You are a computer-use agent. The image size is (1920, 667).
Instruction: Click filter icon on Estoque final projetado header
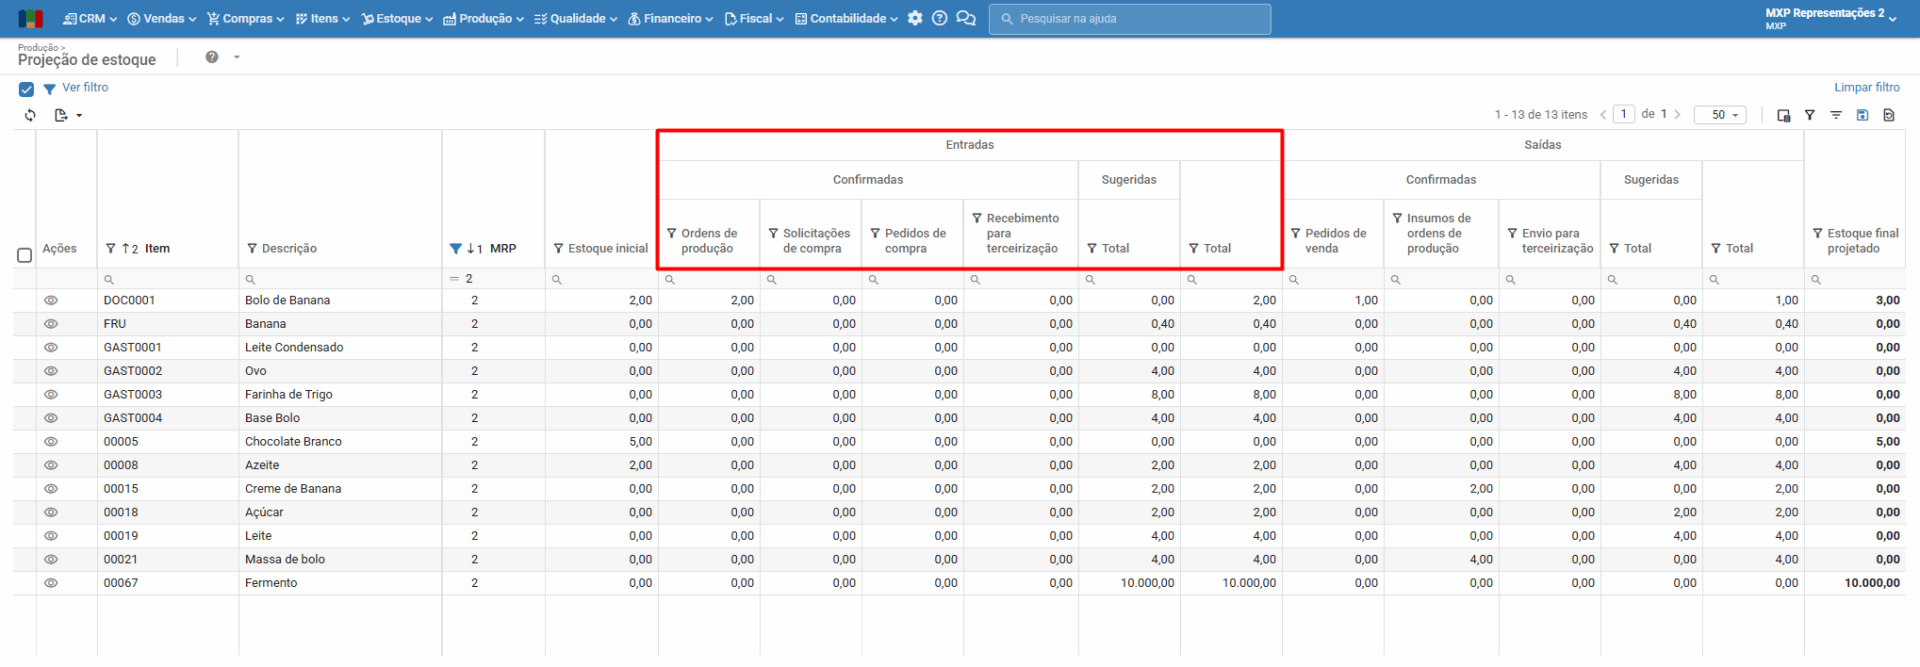(x=1818, y=233)
